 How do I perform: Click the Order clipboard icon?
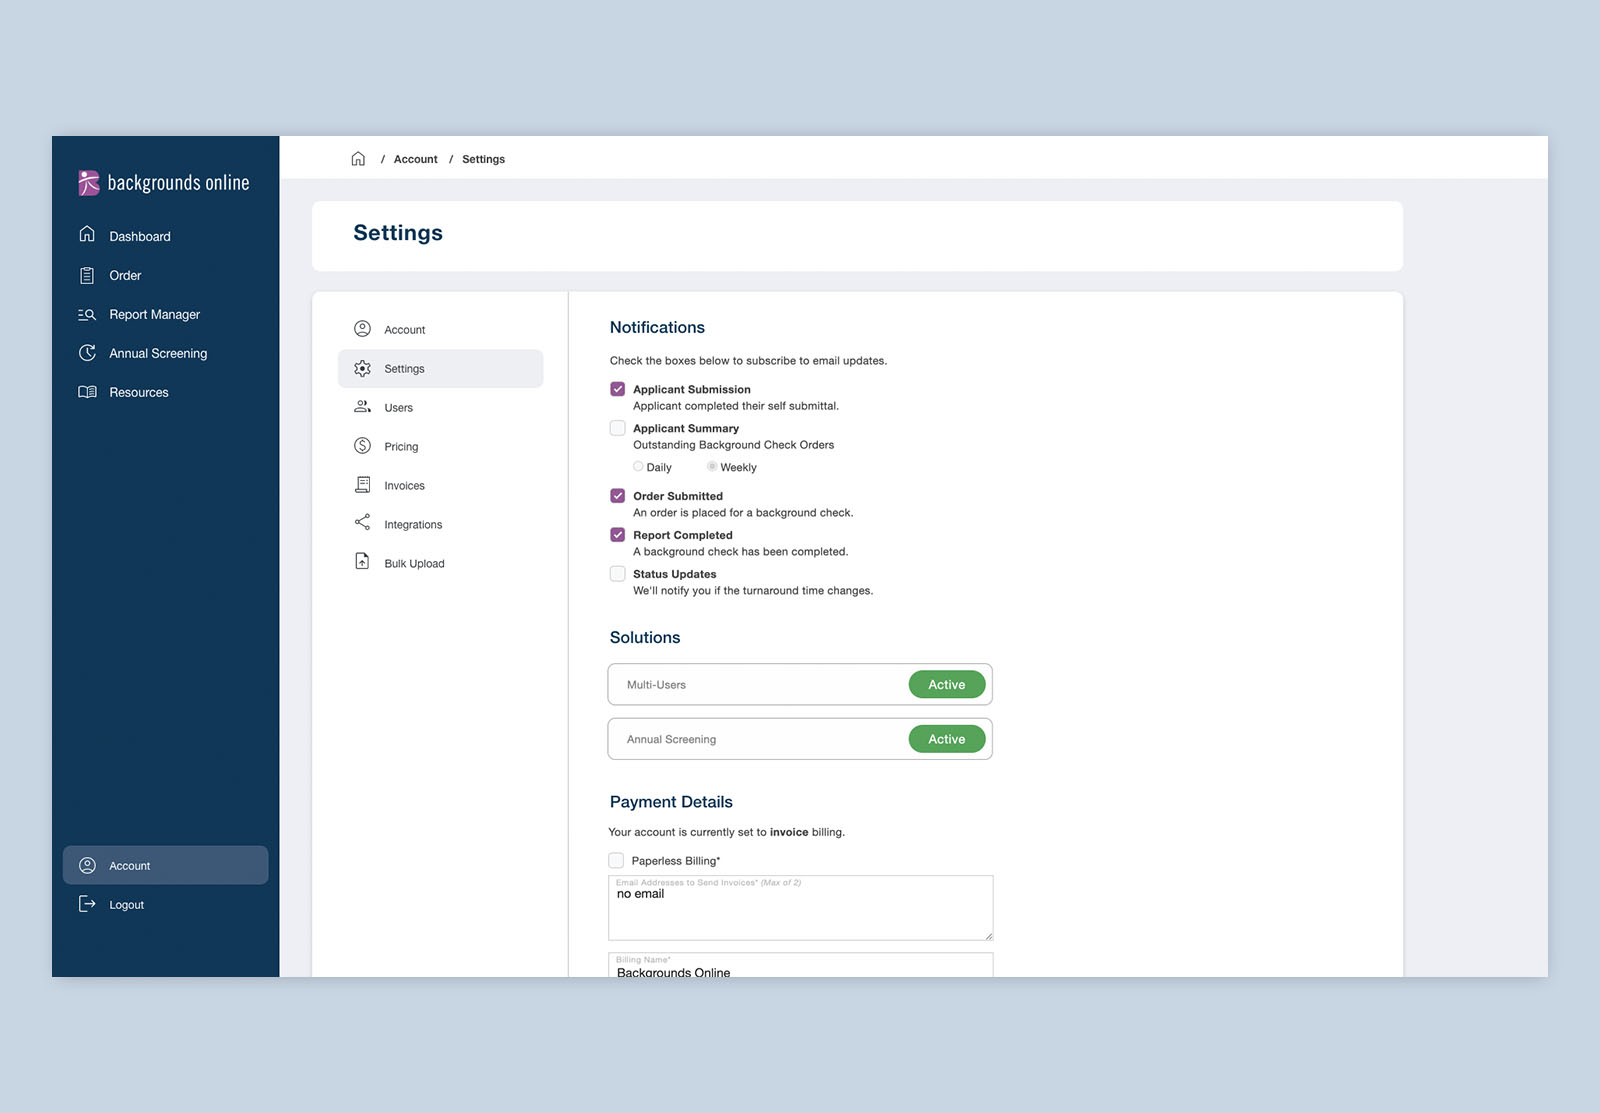88,275
